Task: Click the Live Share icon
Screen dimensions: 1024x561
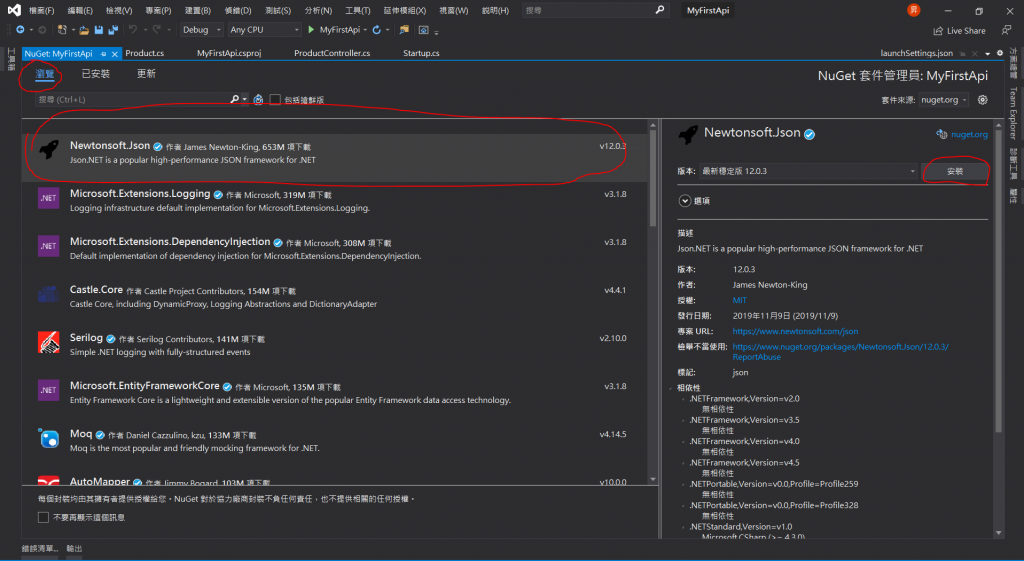Action: coord(938,31)
